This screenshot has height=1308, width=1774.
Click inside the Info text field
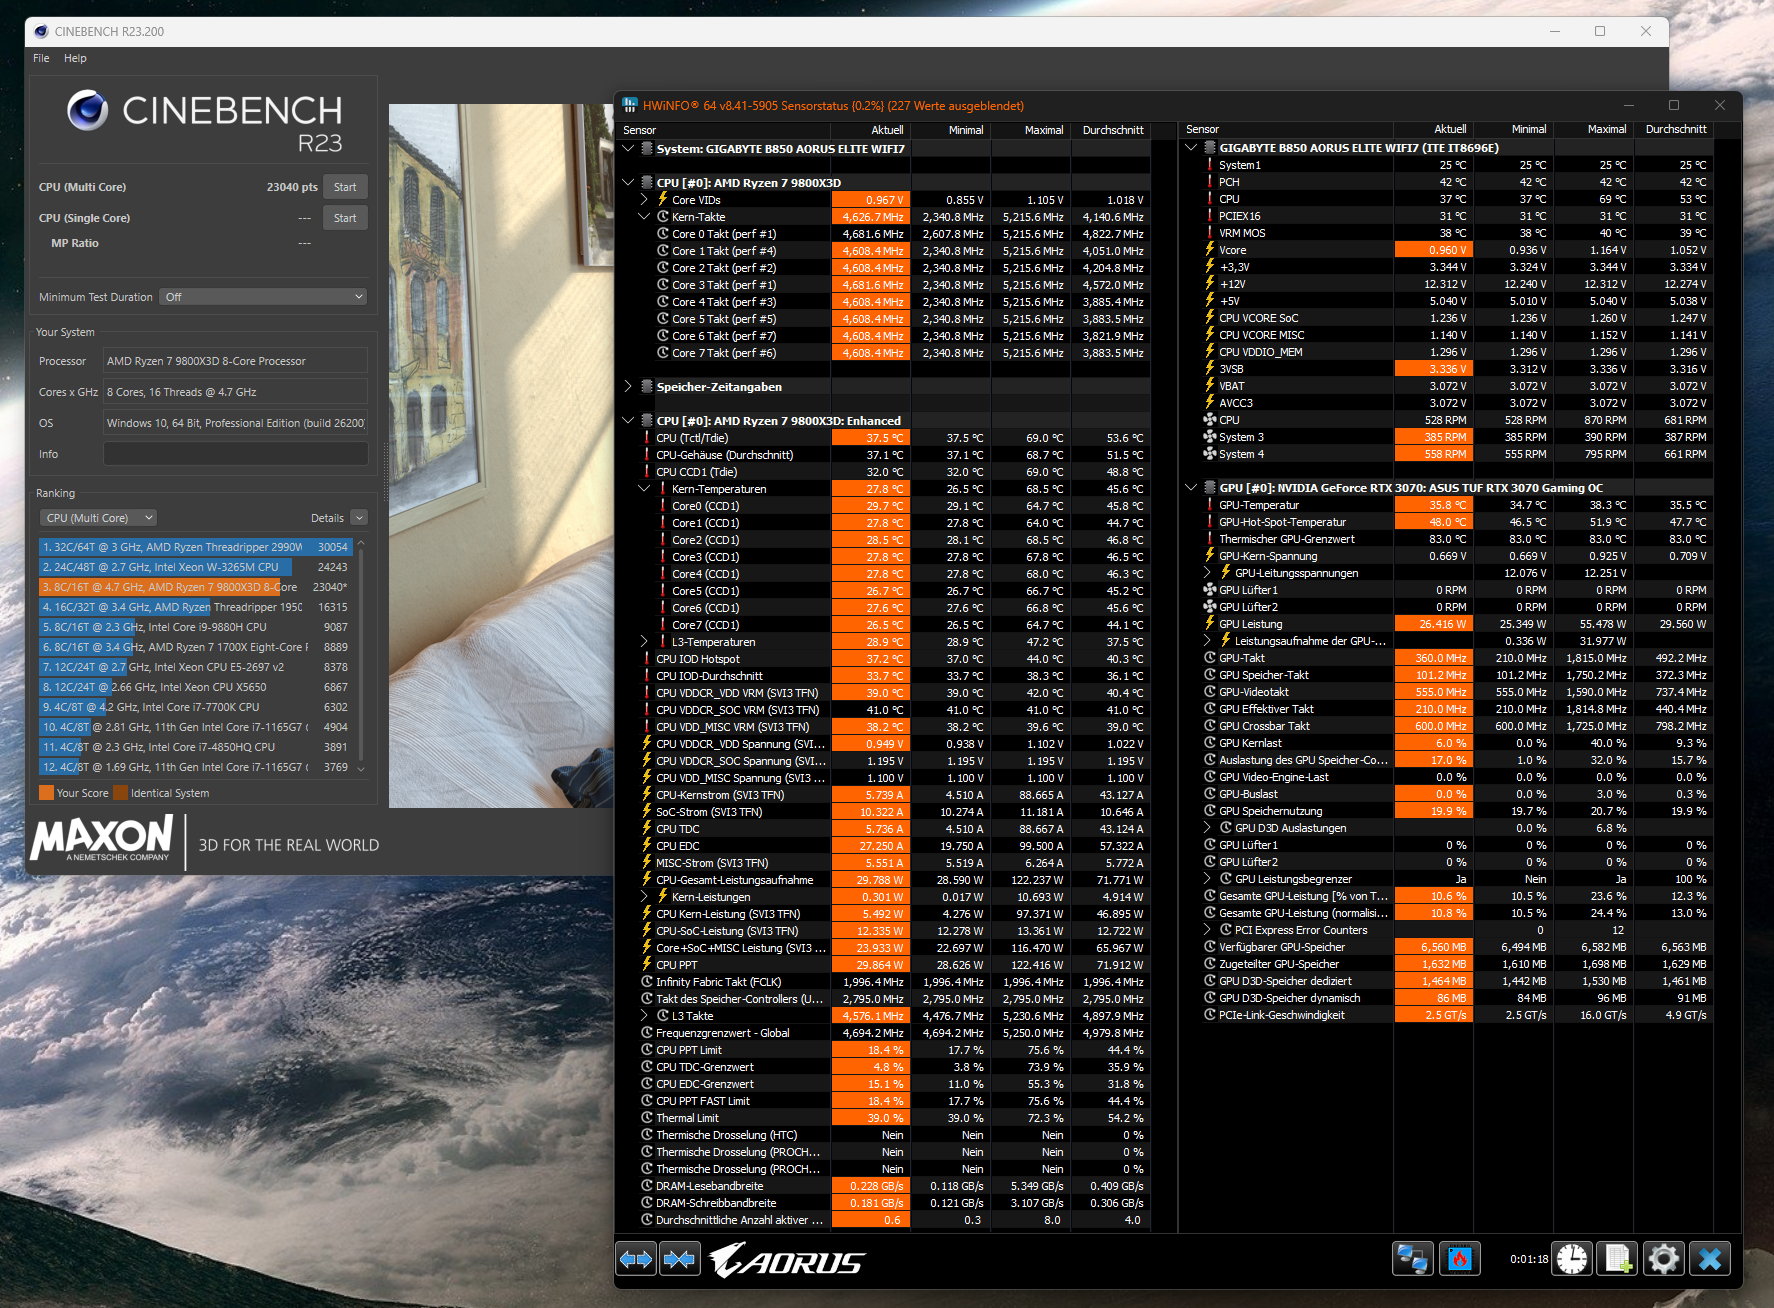tap(236, 454)
